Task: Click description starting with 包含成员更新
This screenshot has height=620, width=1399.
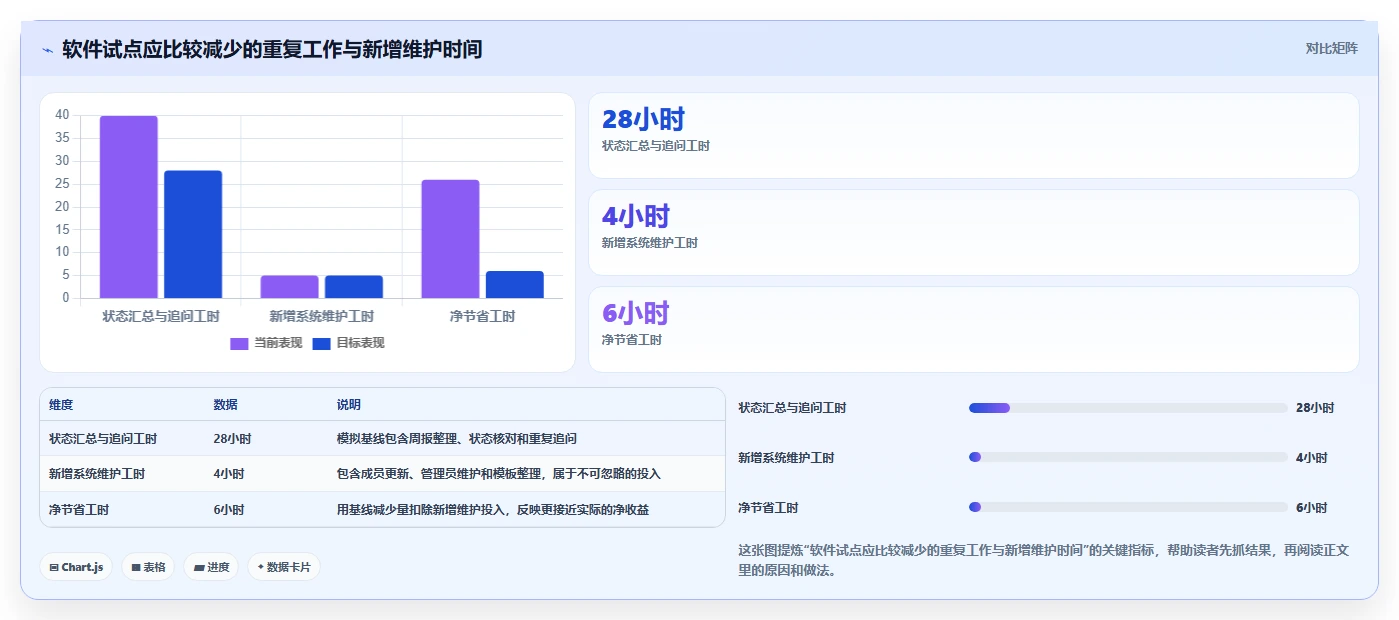Action: 499,474
